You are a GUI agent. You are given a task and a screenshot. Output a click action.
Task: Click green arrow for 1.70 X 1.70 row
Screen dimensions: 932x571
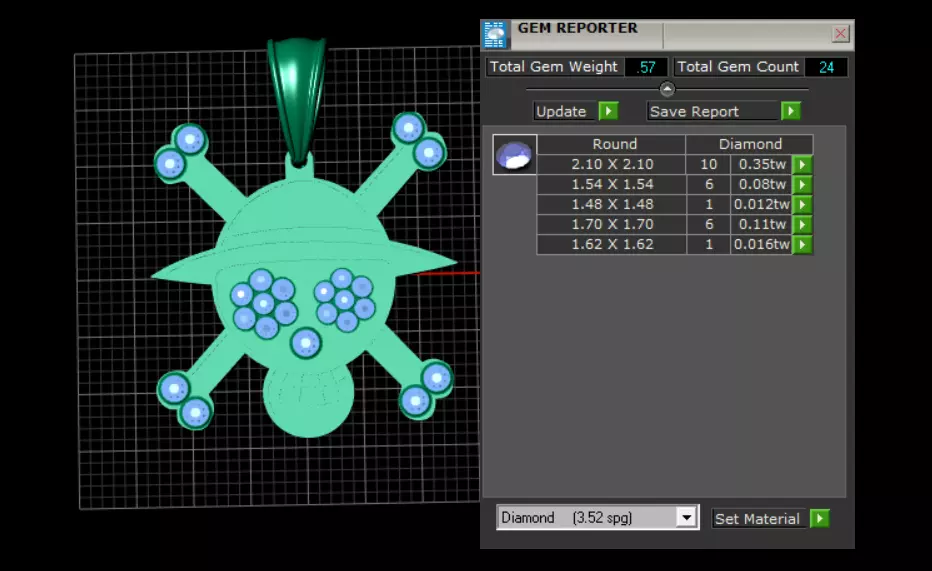[x=802, y=225]
